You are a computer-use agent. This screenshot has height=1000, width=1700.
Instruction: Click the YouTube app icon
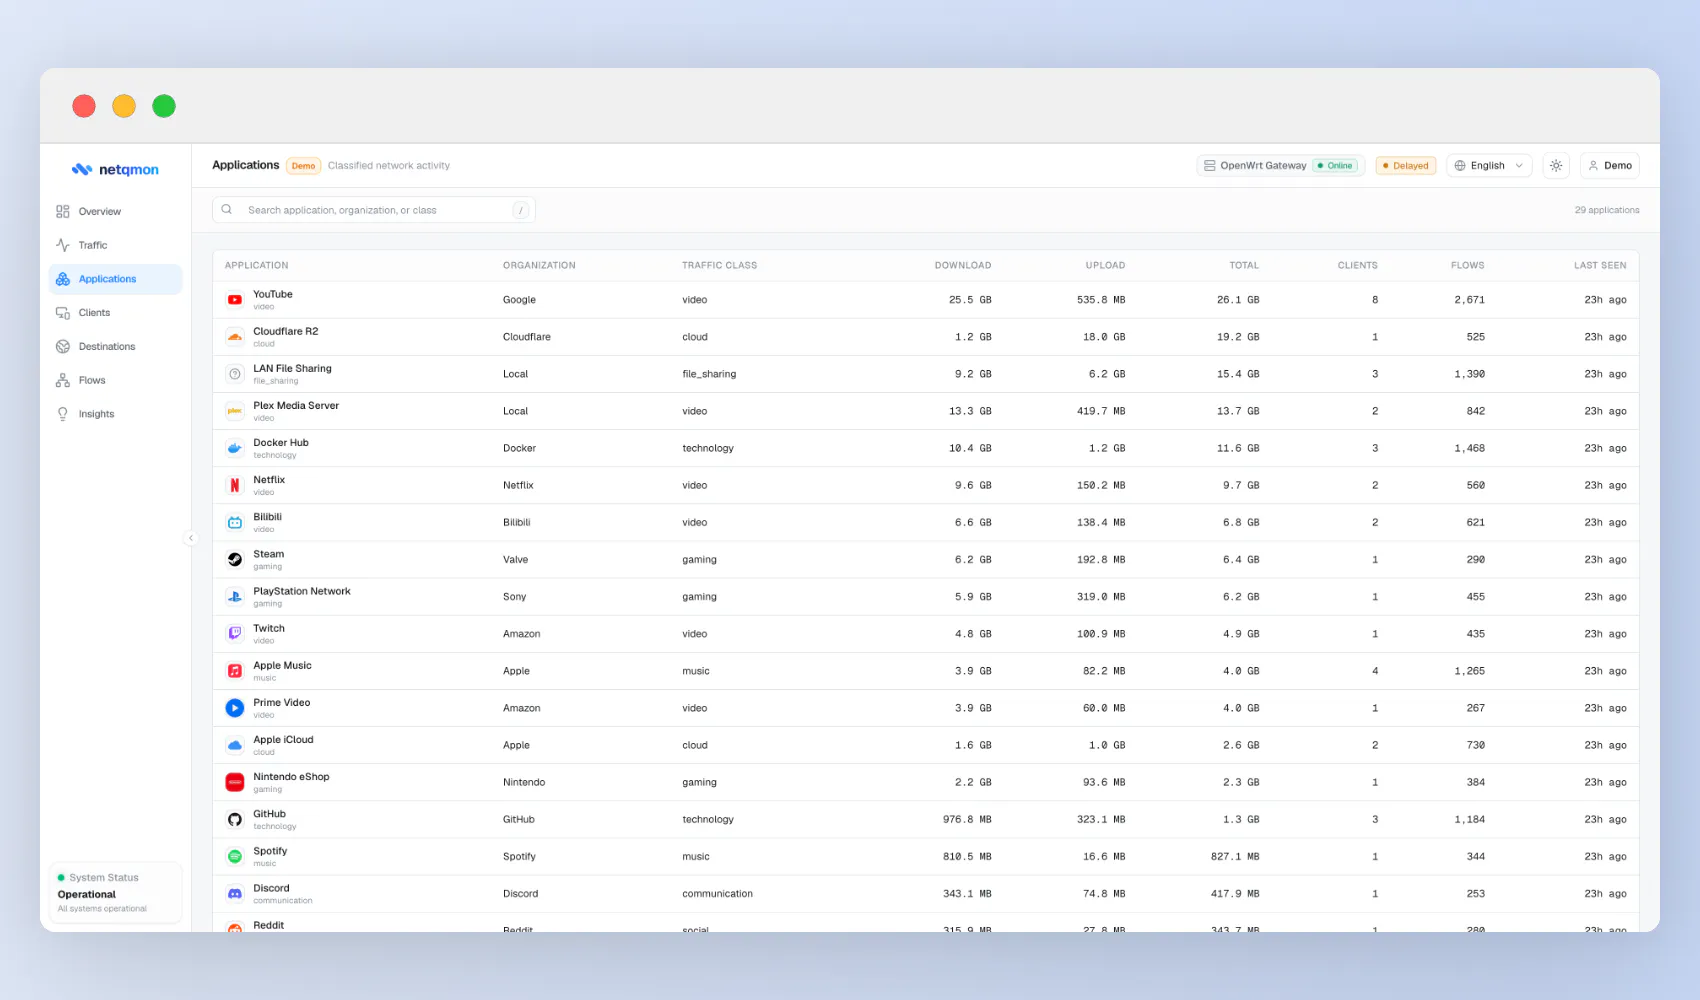coord(235,300)
